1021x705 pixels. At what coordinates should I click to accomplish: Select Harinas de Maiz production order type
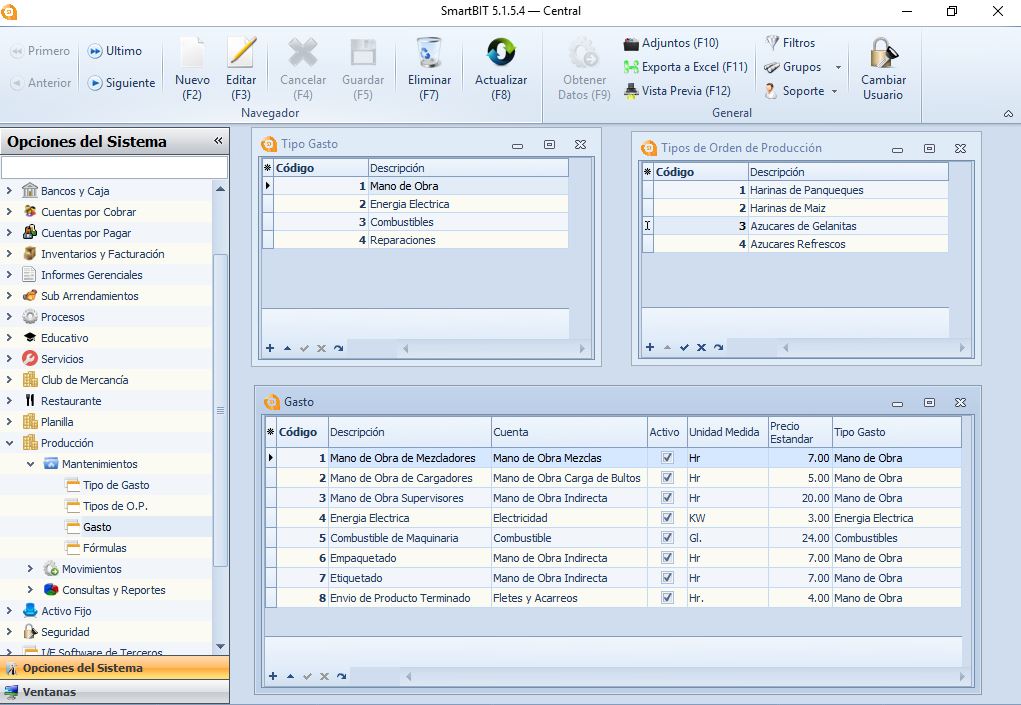pyautogui.click(x=794, y=208)
